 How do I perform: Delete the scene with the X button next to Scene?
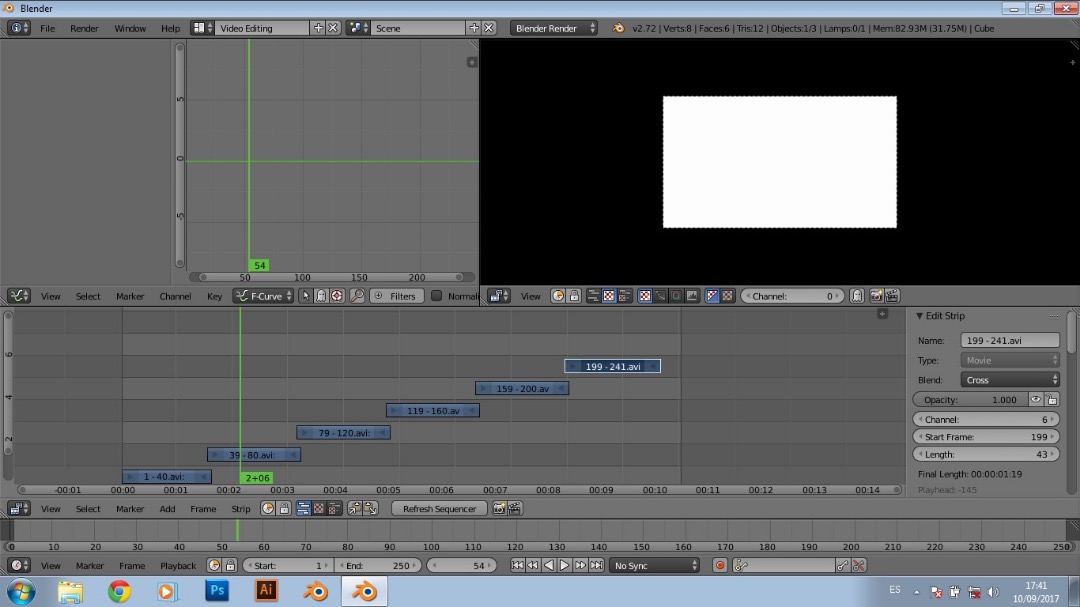489,28
